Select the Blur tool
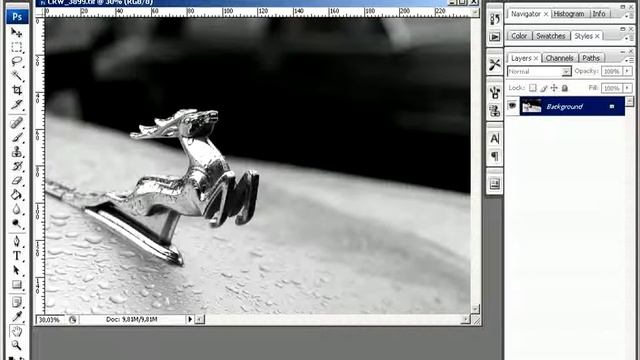 point(16,209)
